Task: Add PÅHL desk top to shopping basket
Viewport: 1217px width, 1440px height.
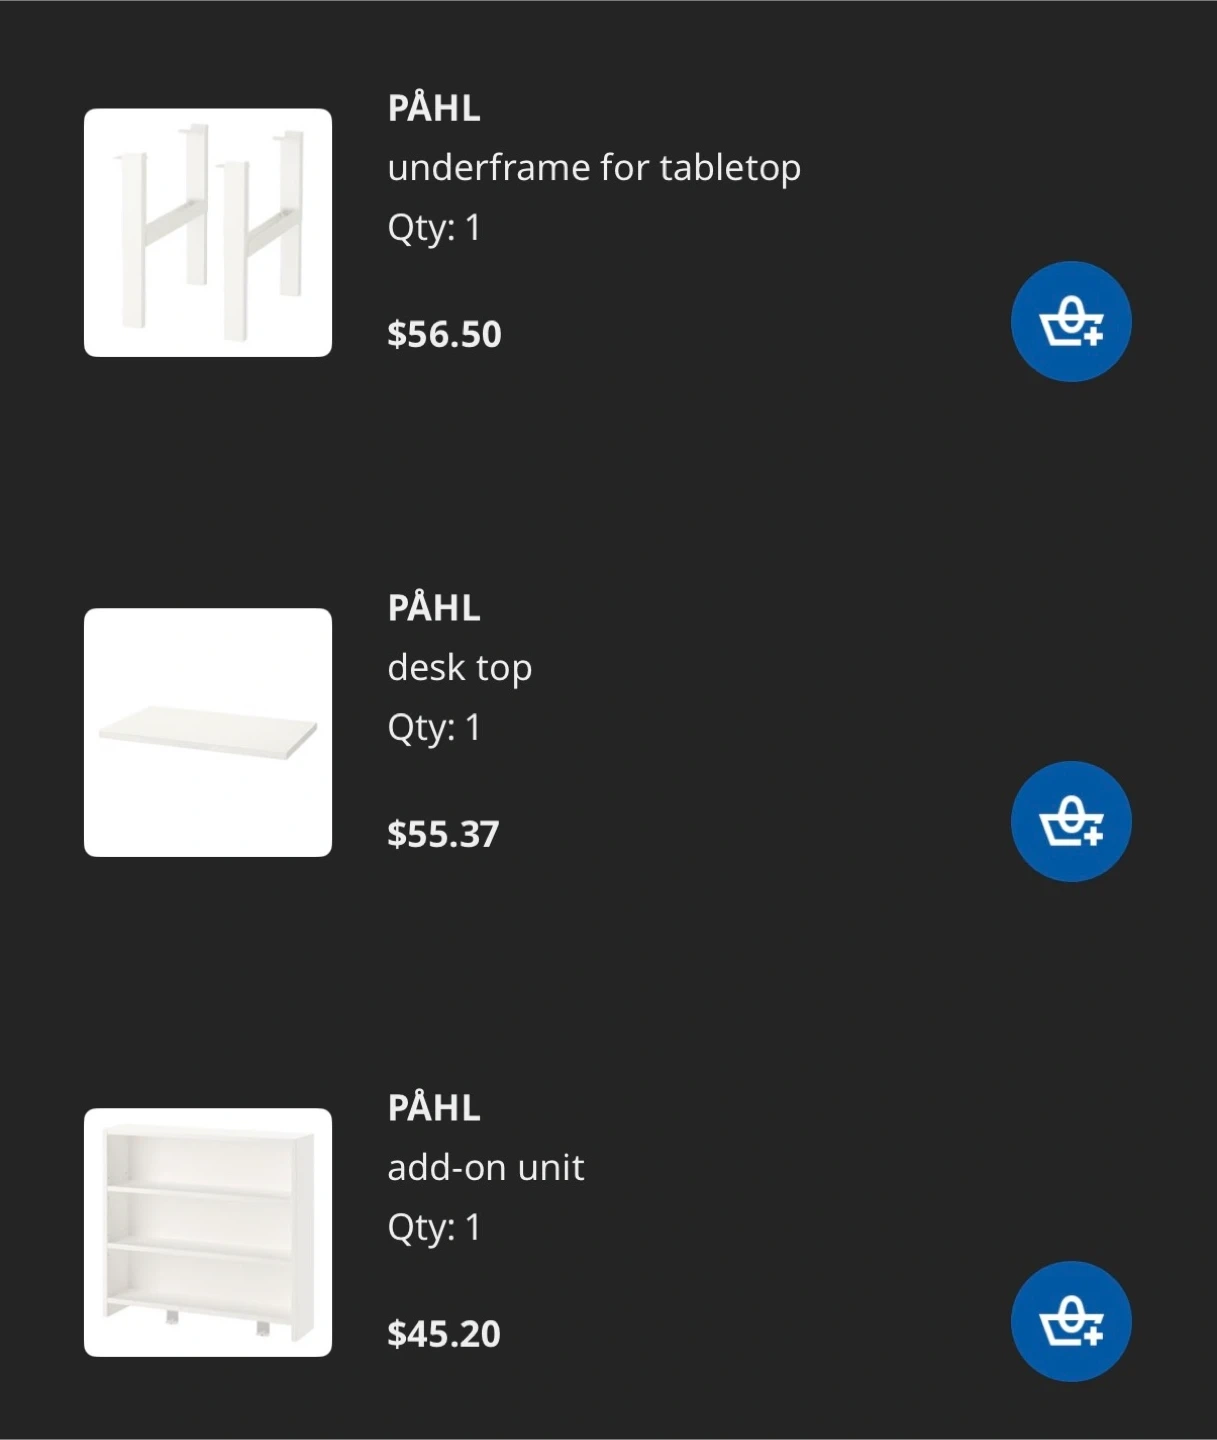Action: tap(1070, 821)
